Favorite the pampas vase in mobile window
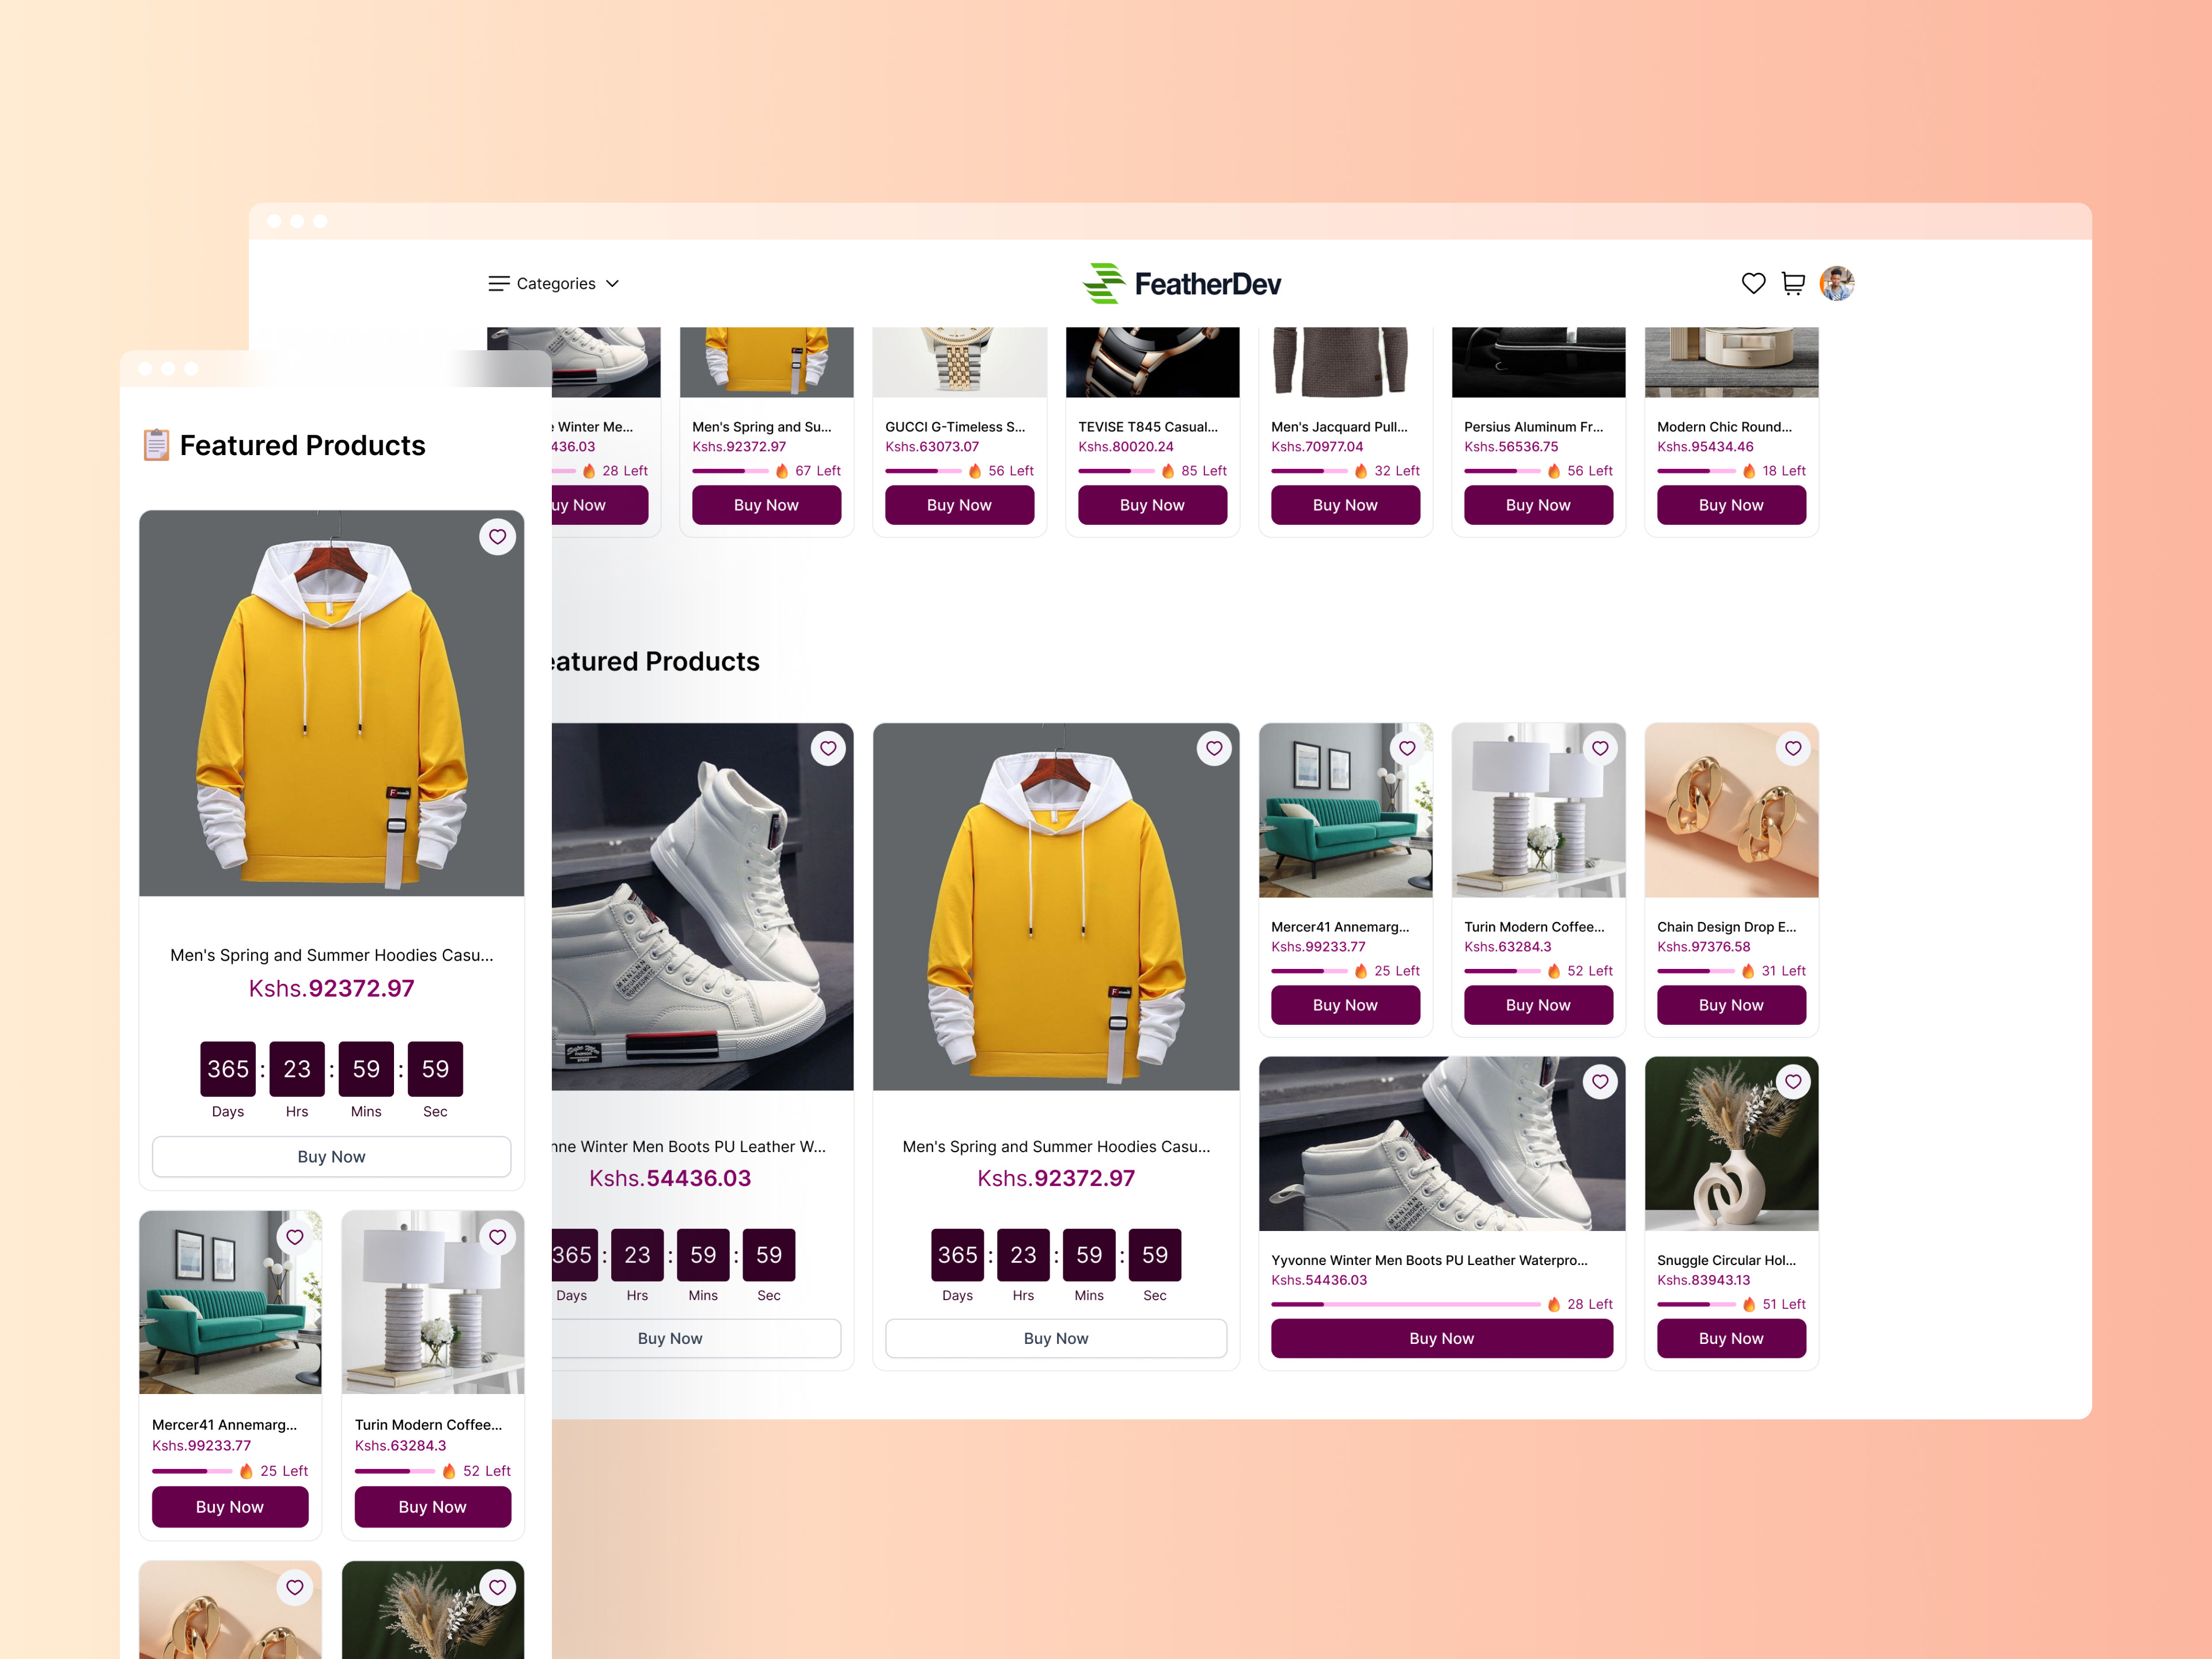This screenshot has width=2212, height=1659. 497,1587
